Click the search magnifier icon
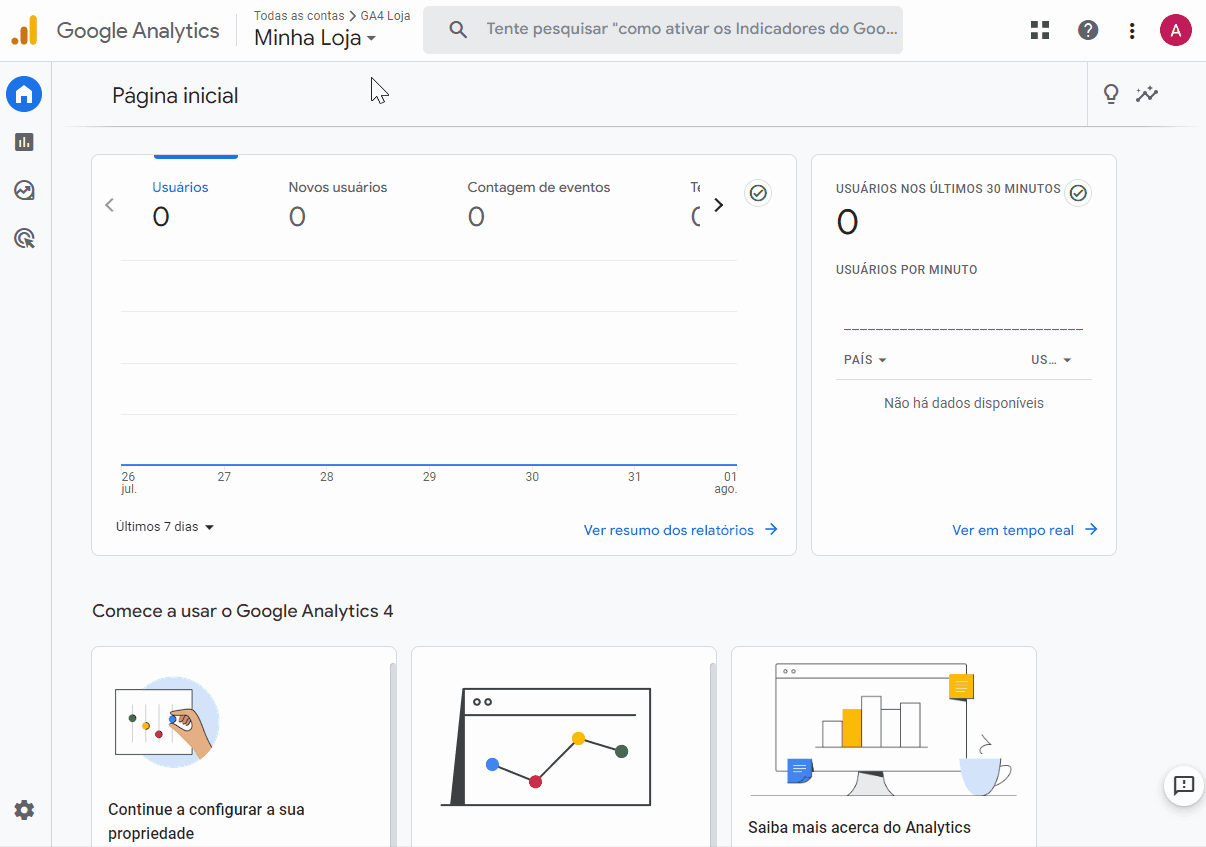 pyautogui.click(x=458, y=30)
